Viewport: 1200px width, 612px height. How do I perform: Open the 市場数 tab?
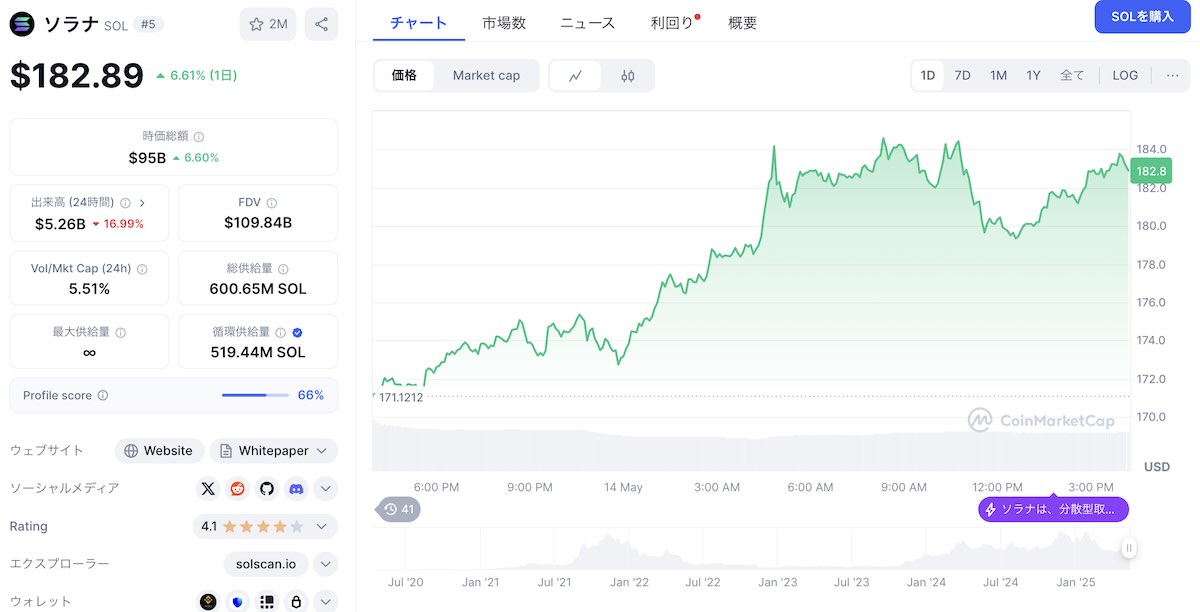504,23
